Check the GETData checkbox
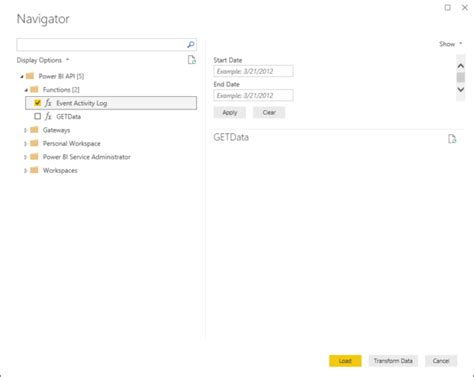The height and width of the screenshot is (377, 474). [38, 116]
